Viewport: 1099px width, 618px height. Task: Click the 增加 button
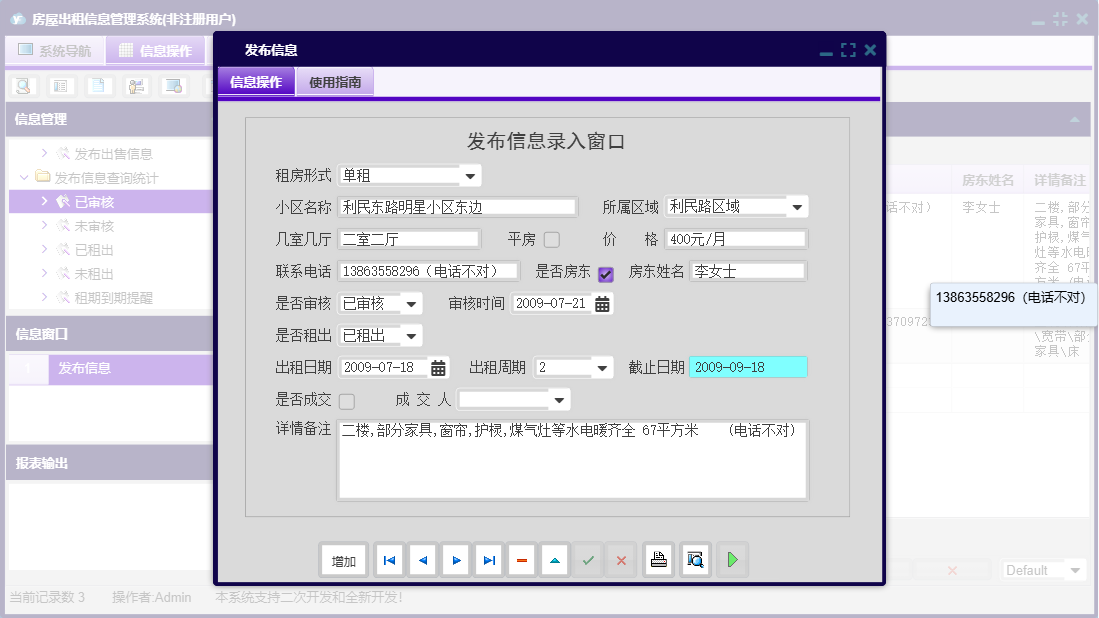(x=343, y=560)
